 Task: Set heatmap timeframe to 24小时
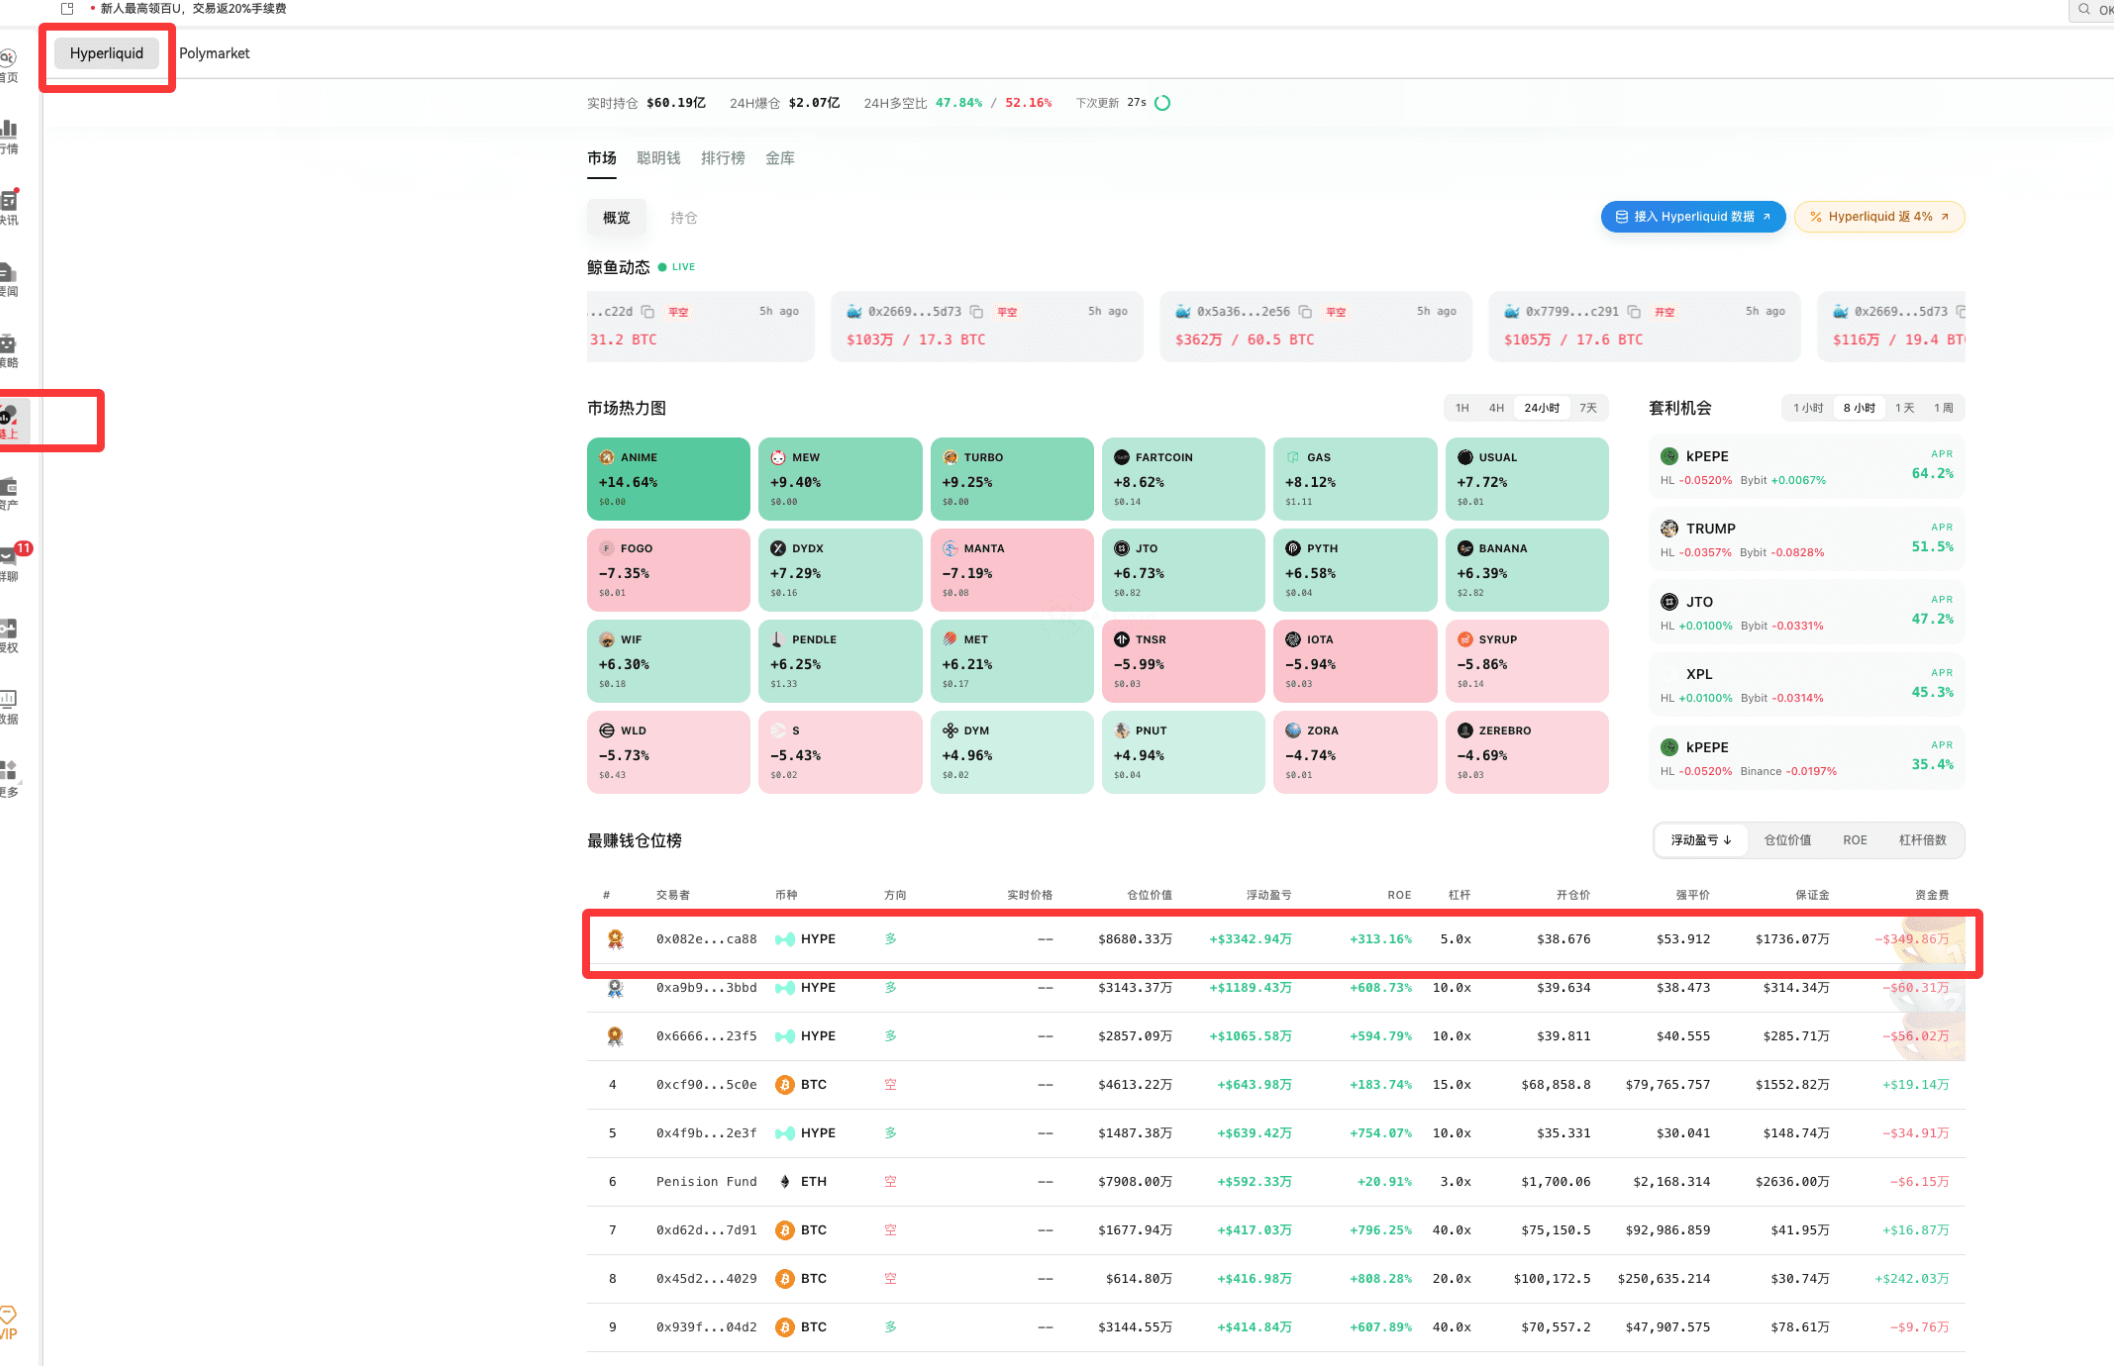pos(1541,408)
